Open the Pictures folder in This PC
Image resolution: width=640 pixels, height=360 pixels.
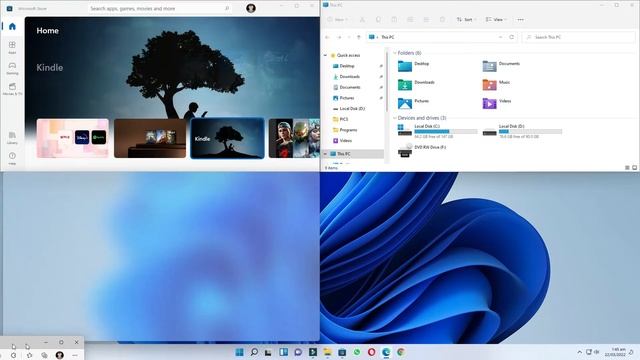pos(414,103)
